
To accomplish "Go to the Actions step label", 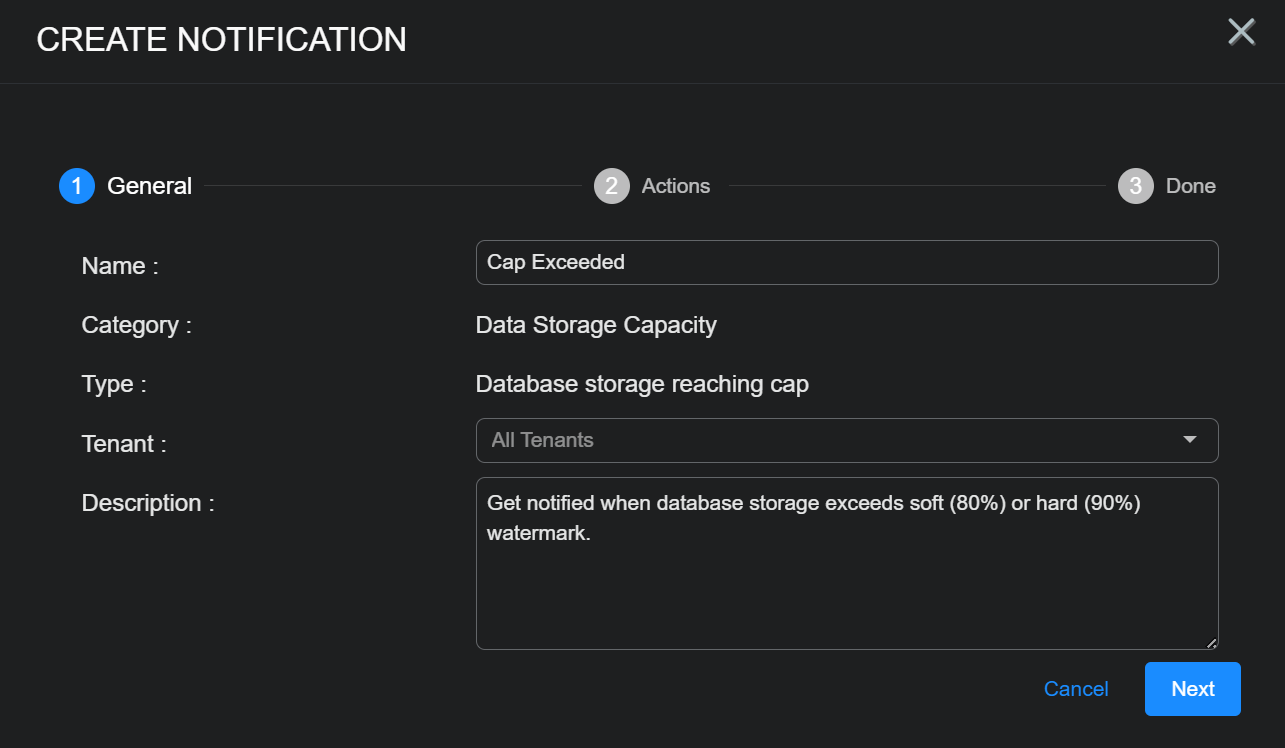I will [x=676, y=186].
